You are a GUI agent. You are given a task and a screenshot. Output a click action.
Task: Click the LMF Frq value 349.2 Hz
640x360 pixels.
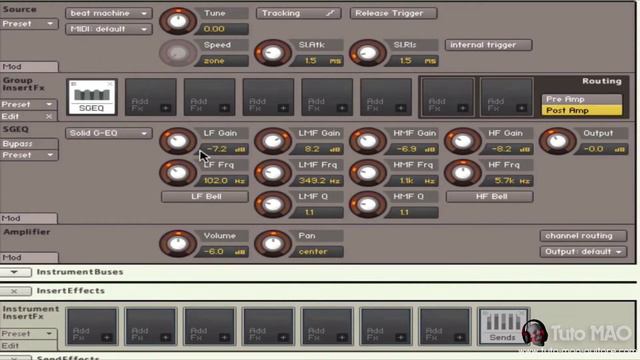coord(318,181)
